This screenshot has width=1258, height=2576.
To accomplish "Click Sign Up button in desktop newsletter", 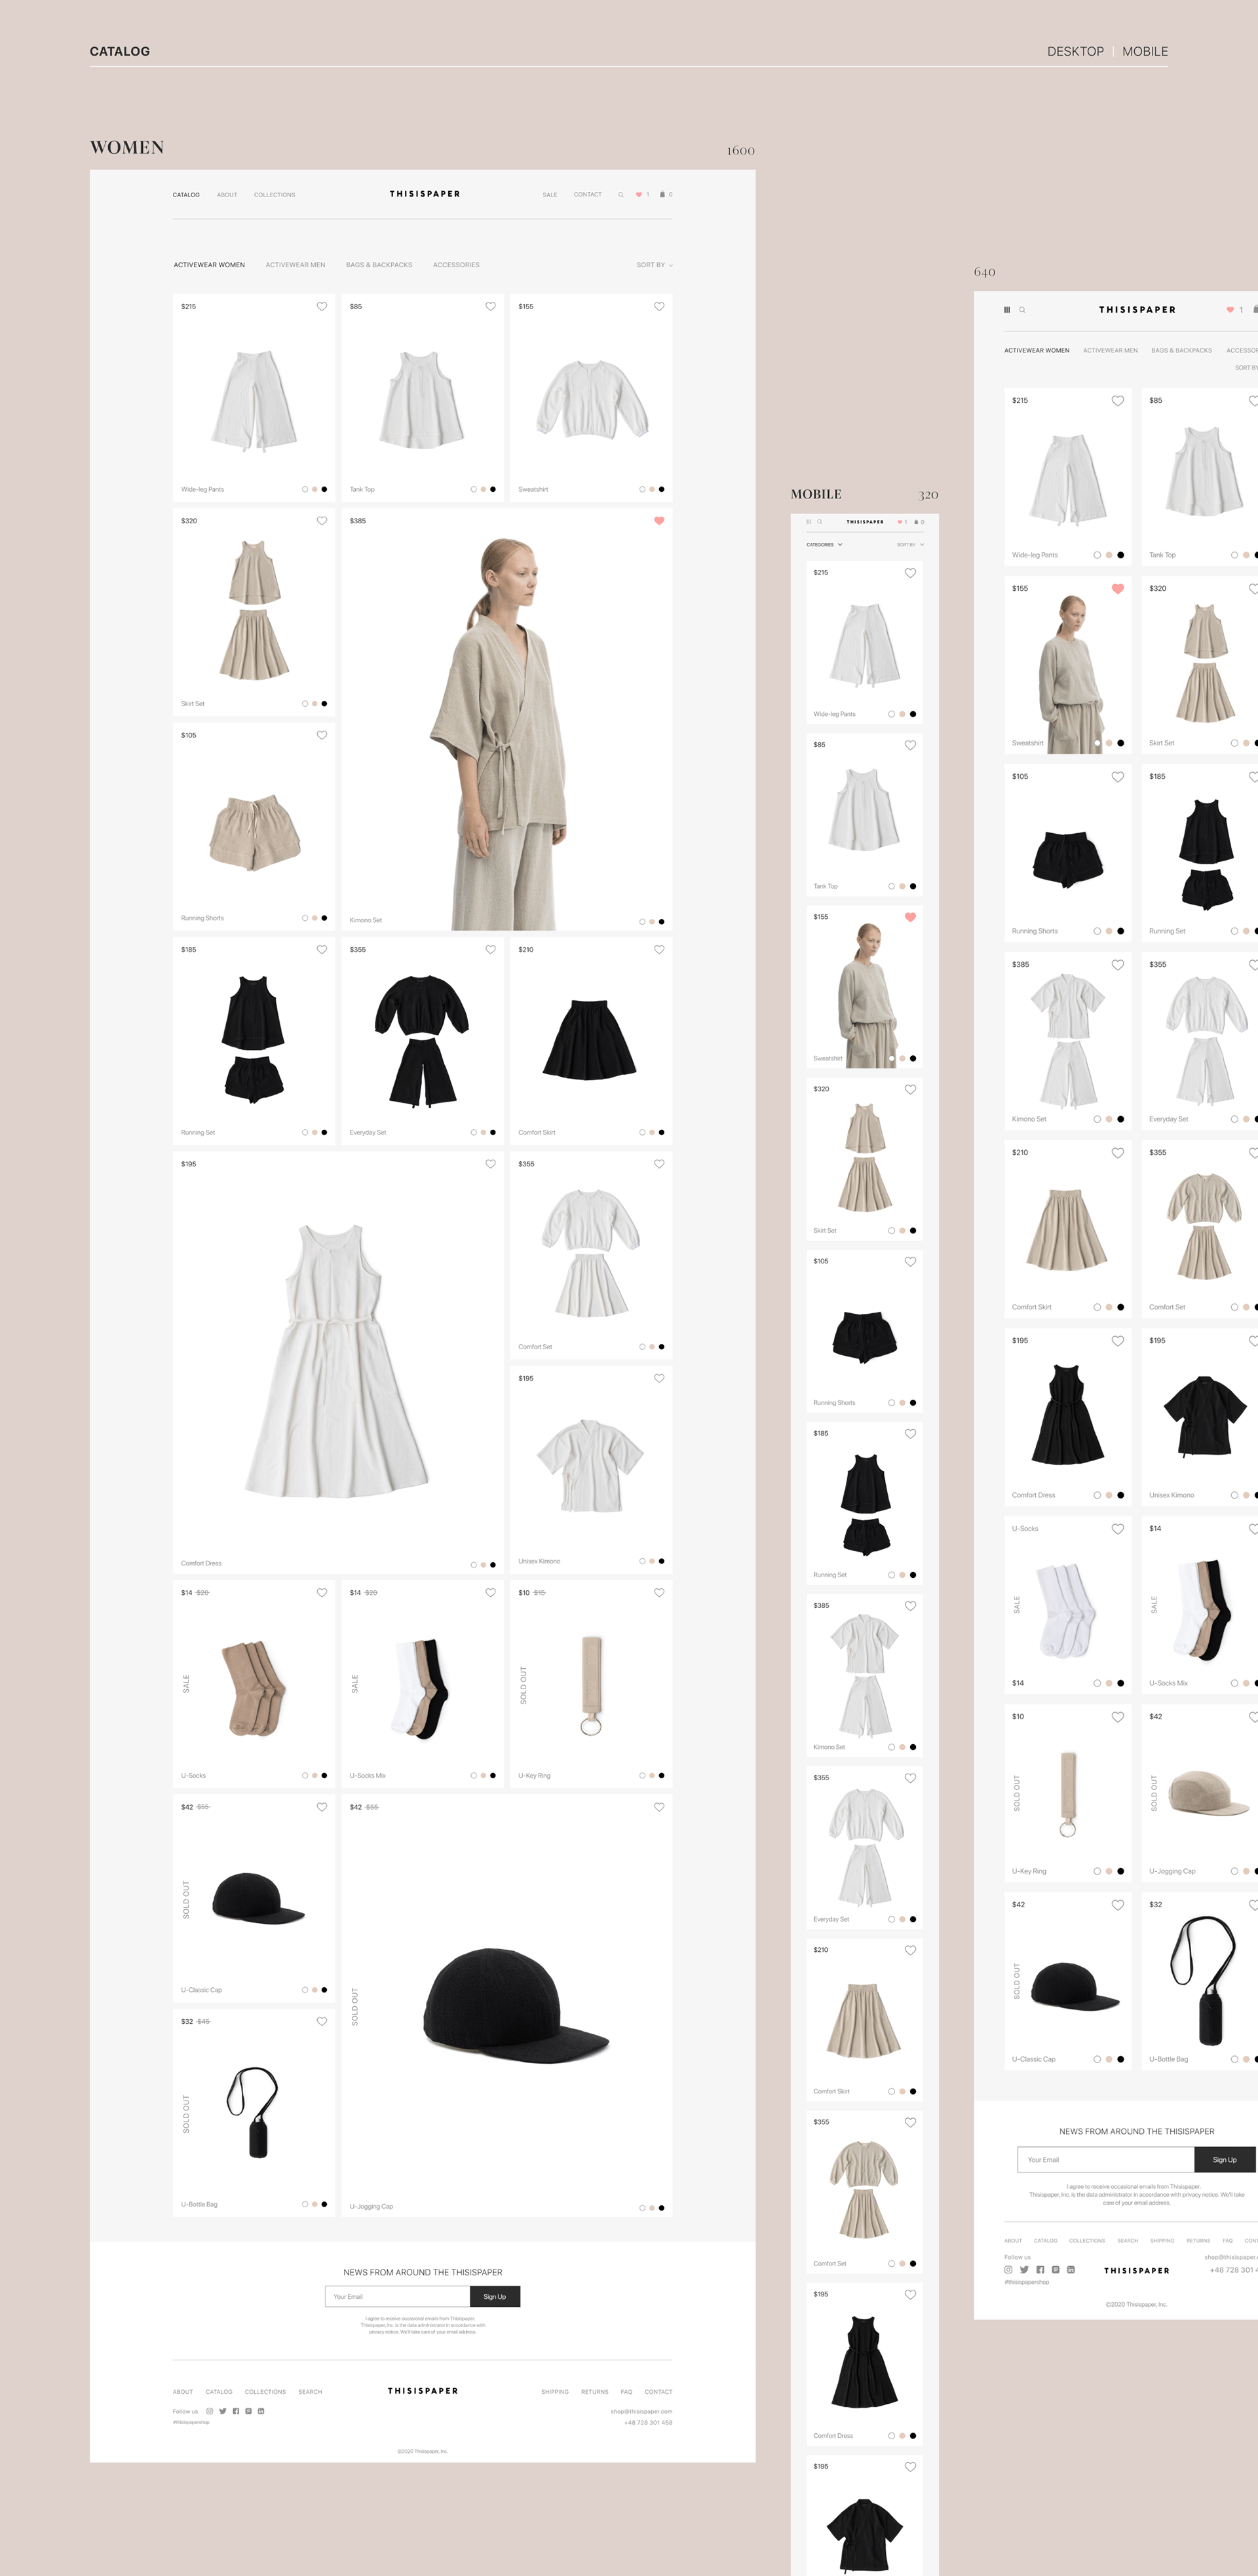I will (494, 2297).
